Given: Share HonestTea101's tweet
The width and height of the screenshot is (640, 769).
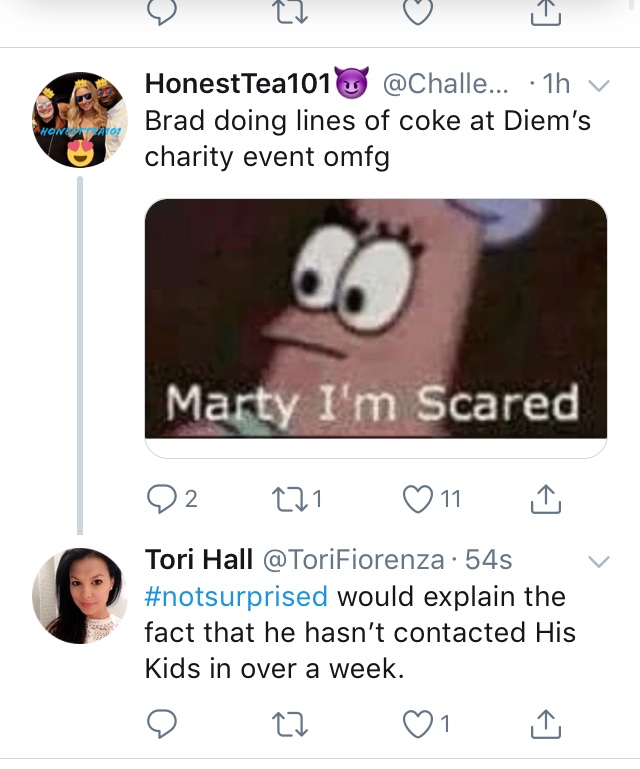Looking at the screenshot, I should pos(546,499).
